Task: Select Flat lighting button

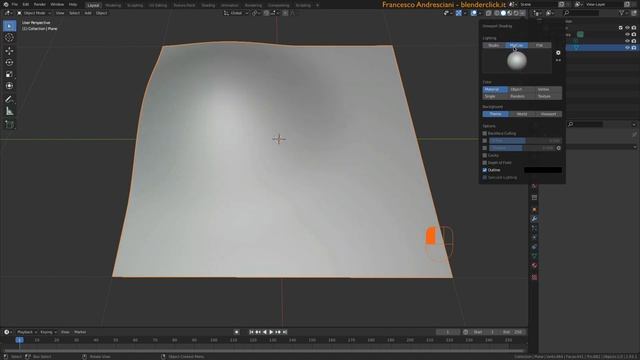Action: pos(540,45)
